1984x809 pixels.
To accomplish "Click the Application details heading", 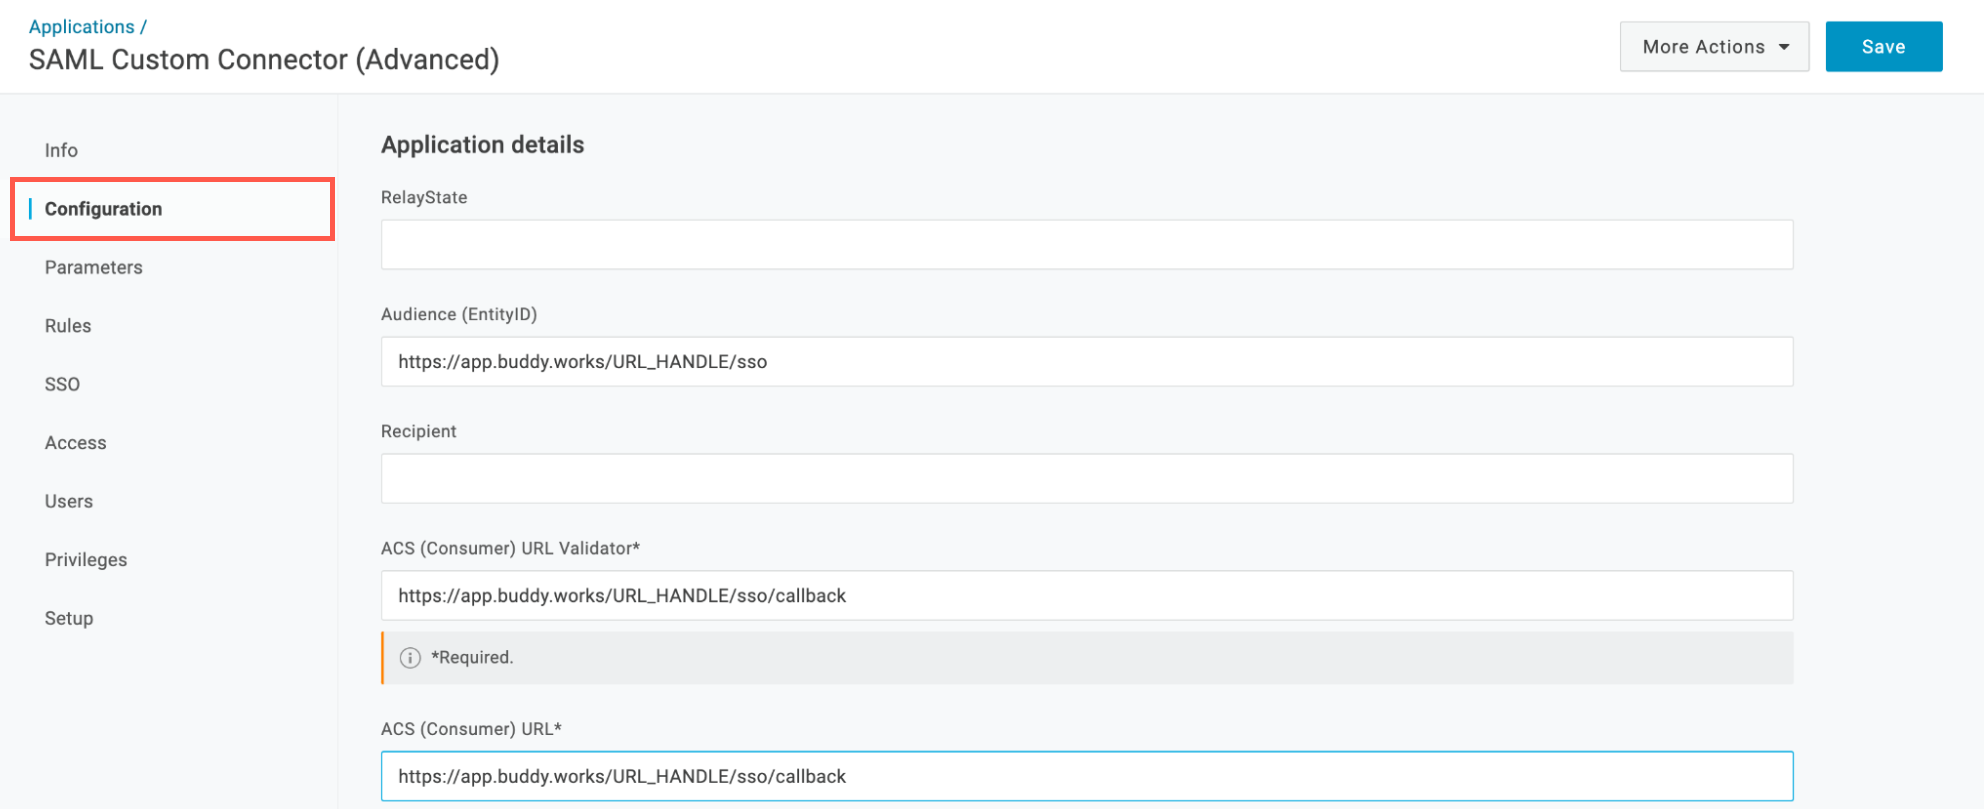I will [x=482, y=145].
